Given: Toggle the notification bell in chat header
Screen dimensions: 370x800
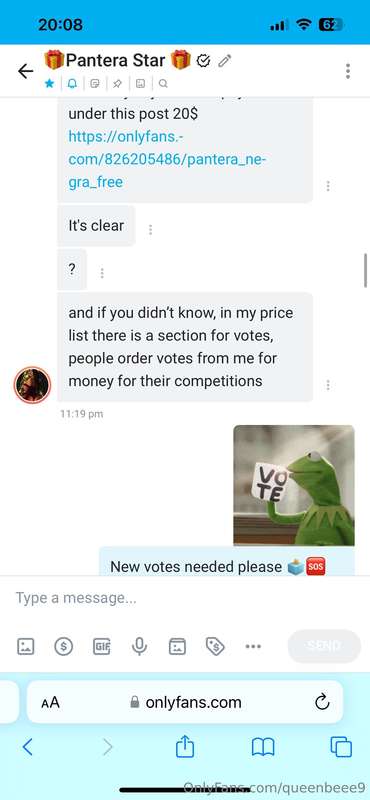Looking at the screenshot, I should 72,84.
